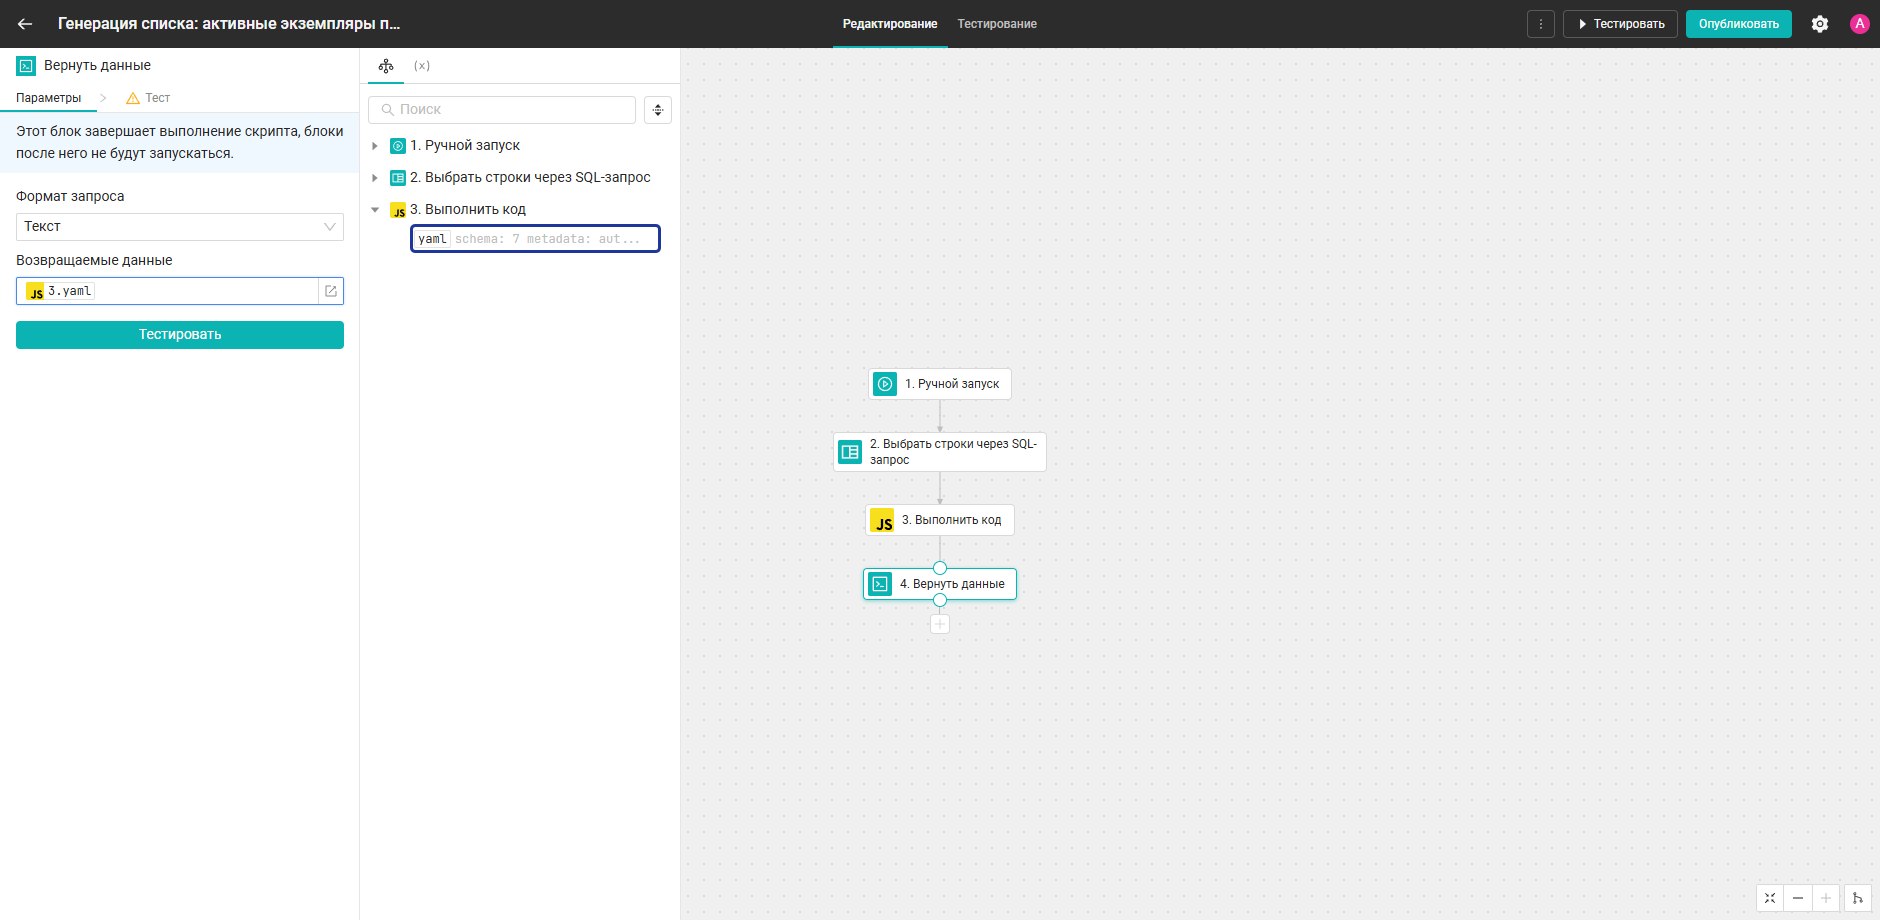Select the 2. Выбрать строки через SQL-запрос label
The height and width of the screenshot is (920, 1880).
(530, 178)
